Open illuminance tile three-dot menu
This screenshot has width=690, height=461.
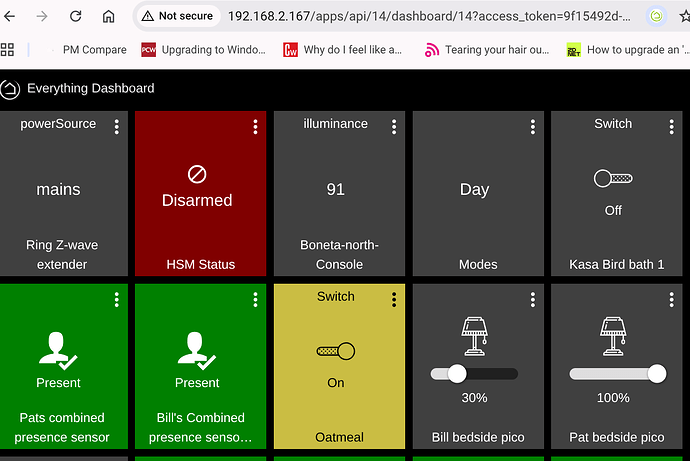[x=394, y=126]
